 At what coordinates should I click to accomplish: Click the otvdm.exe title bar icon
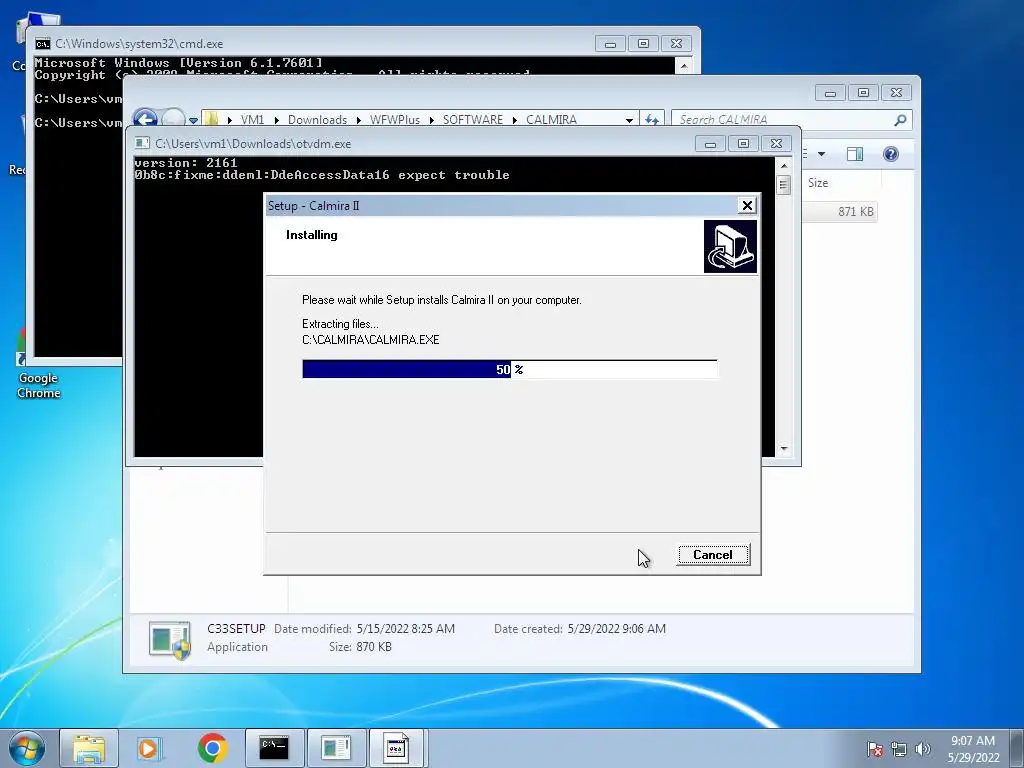point(142,143)
